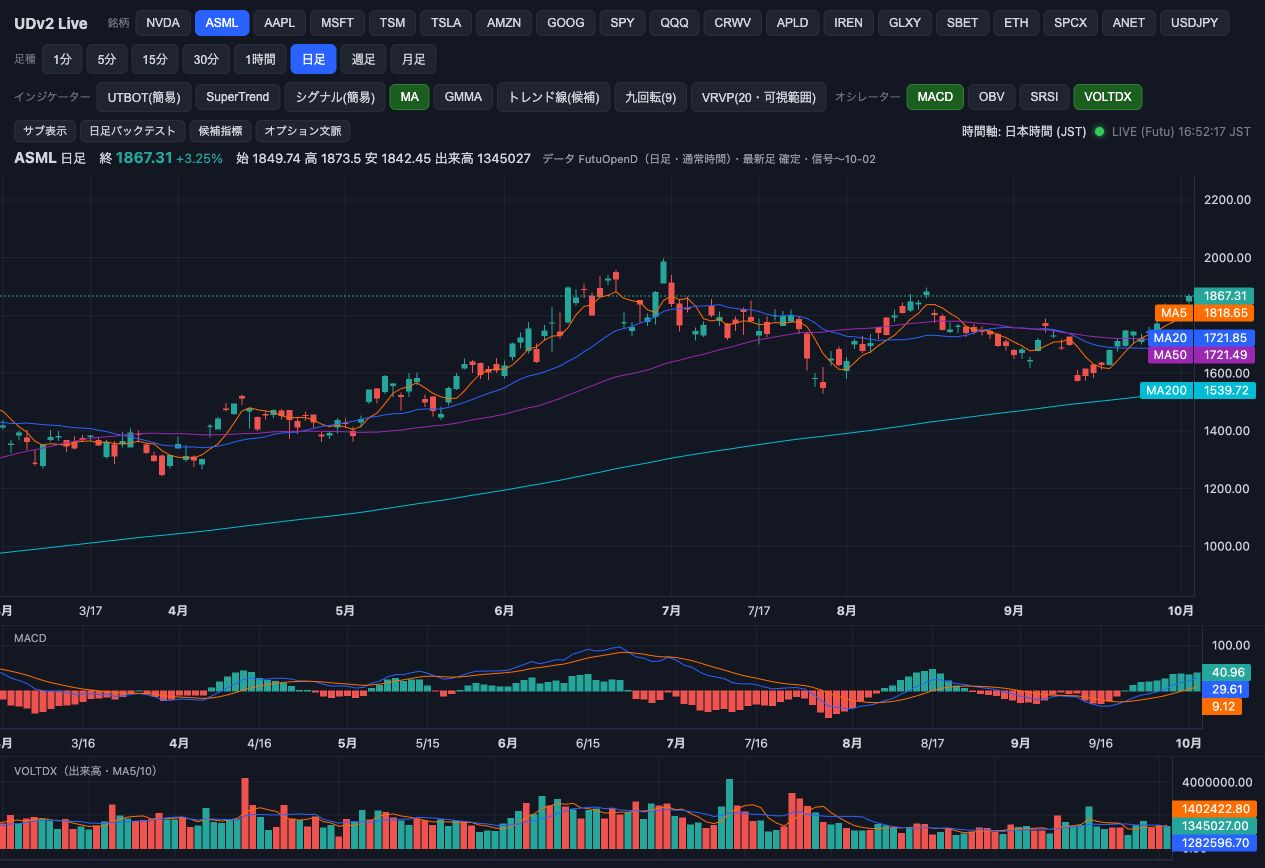1265x868 pixels.
Task: Enable the SuperTrend indicator
Action: pyautogui.click(x=237, y=97)
